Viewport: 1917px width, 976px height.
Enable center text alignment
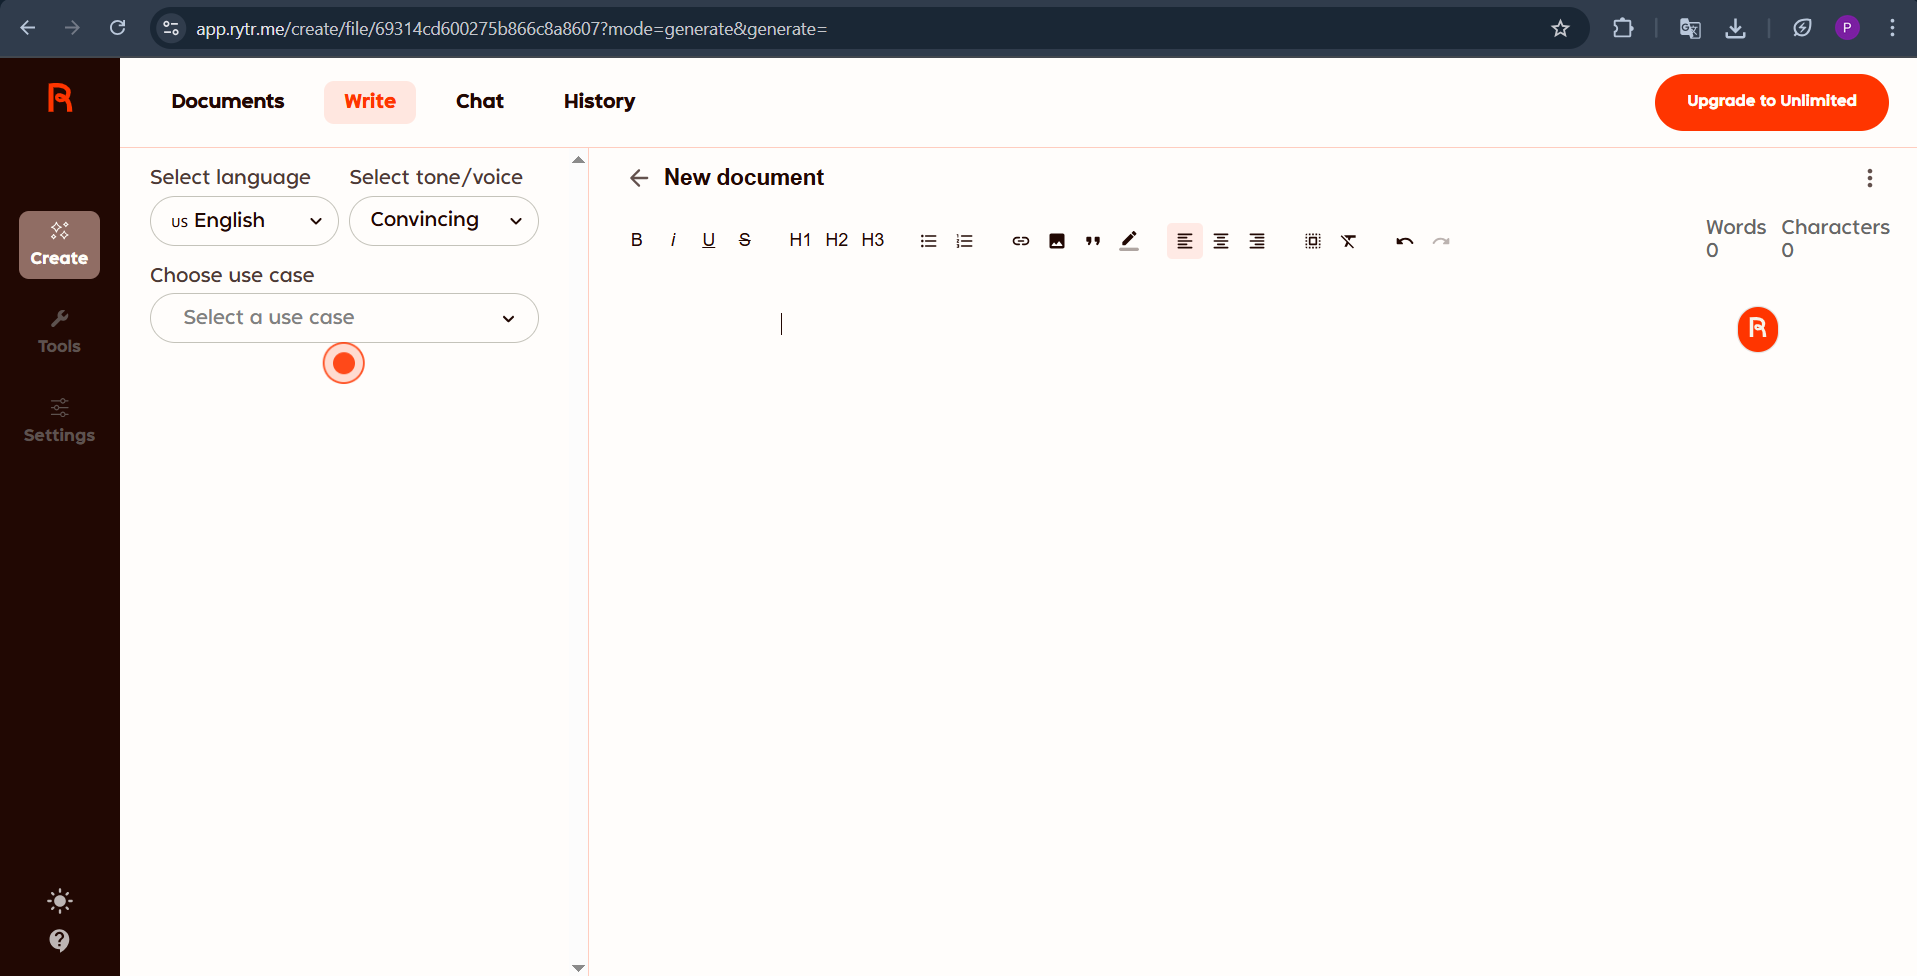[x=1220, y=241]
